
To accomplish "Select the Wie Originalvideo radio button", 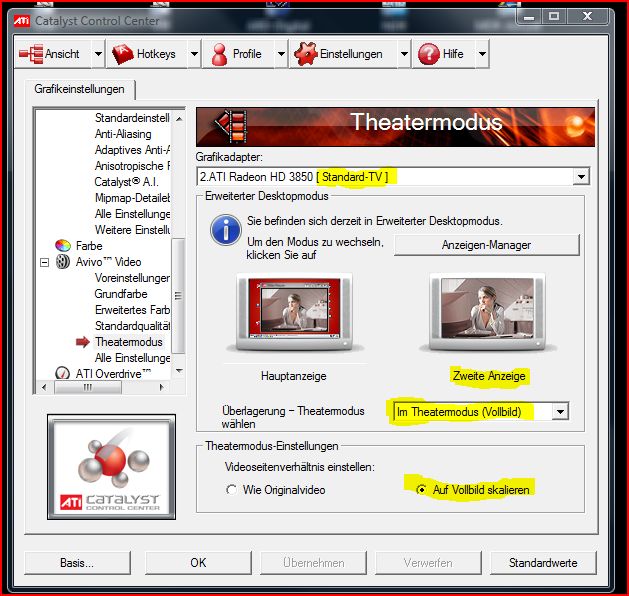I will 231,490.
